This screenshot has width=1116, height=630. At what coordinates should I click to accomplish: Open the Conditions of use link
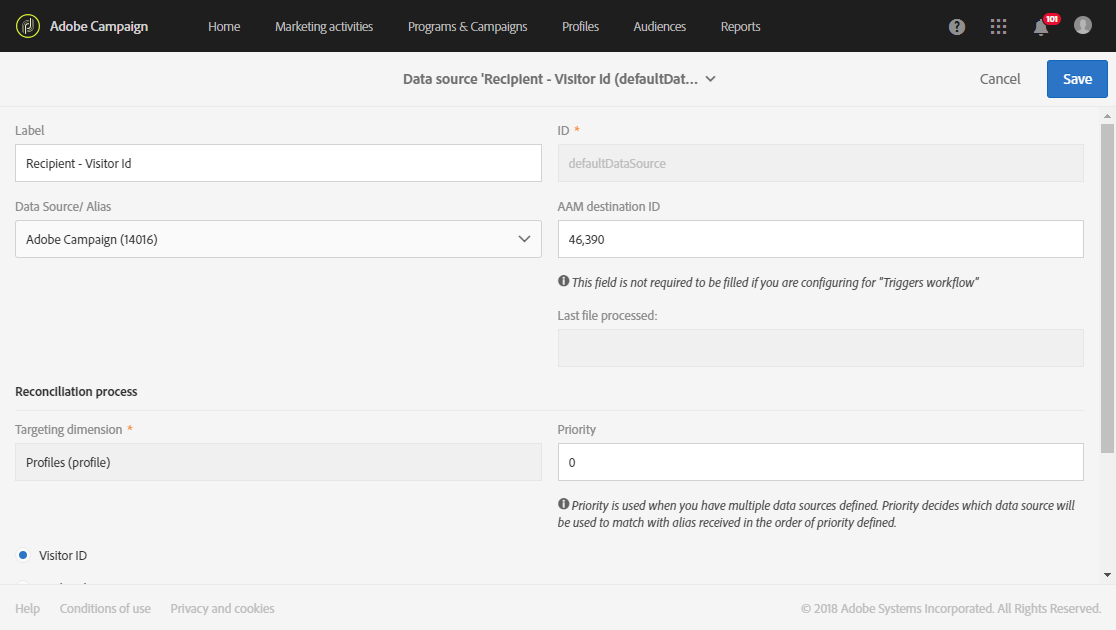click(x=105, y=608)
